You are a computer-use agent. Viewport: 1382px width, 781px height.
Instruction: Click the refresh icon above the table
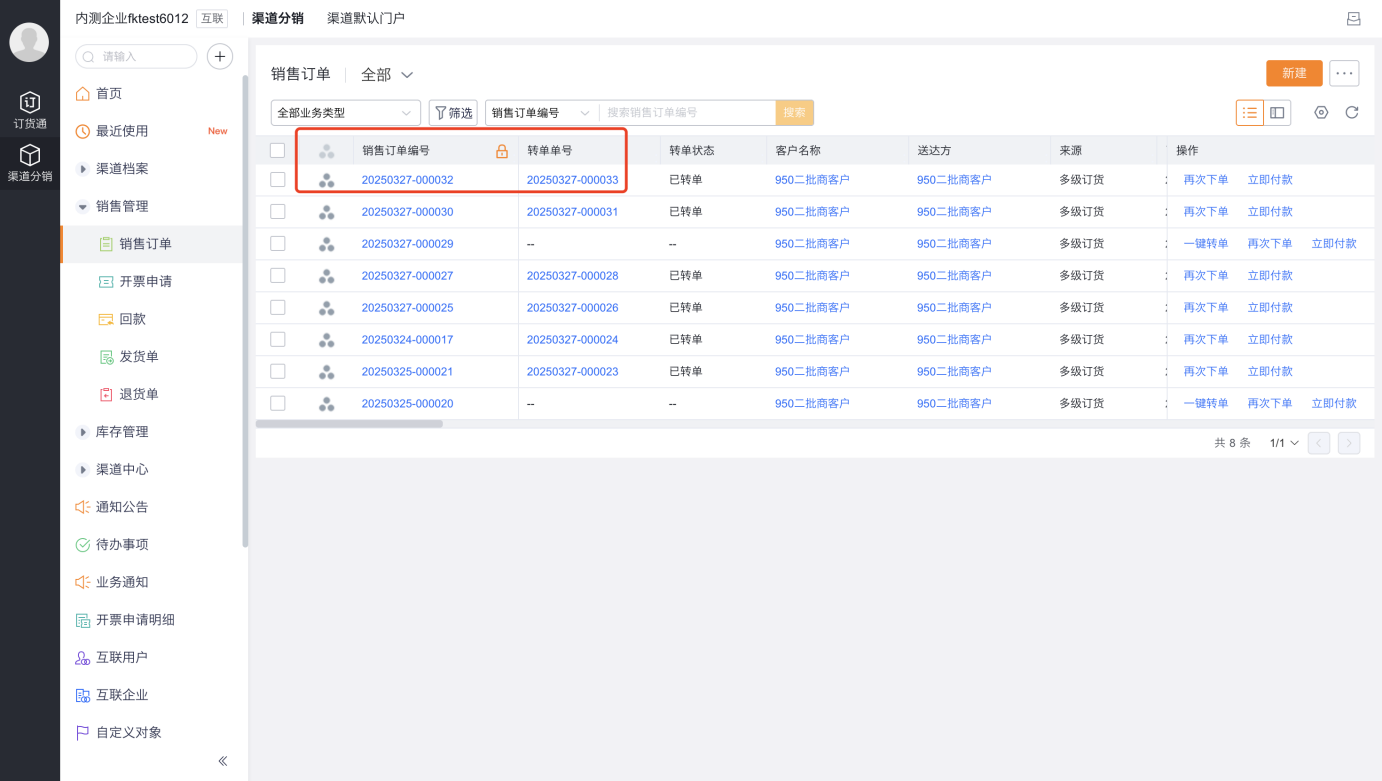click(1352, 113)
